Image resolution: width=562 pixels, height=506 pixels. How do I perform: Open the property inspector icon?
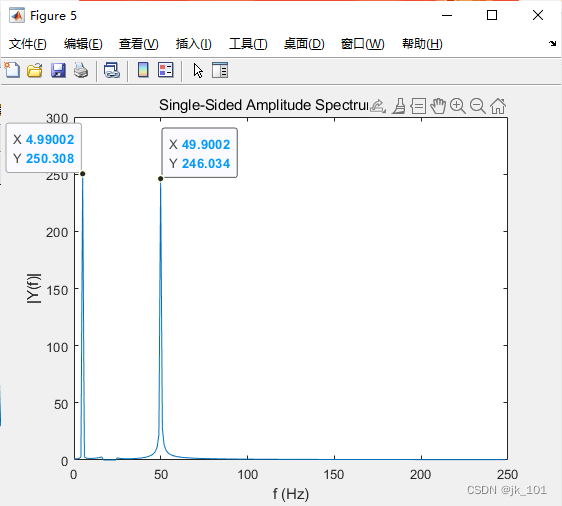click(x=220, y=70)
